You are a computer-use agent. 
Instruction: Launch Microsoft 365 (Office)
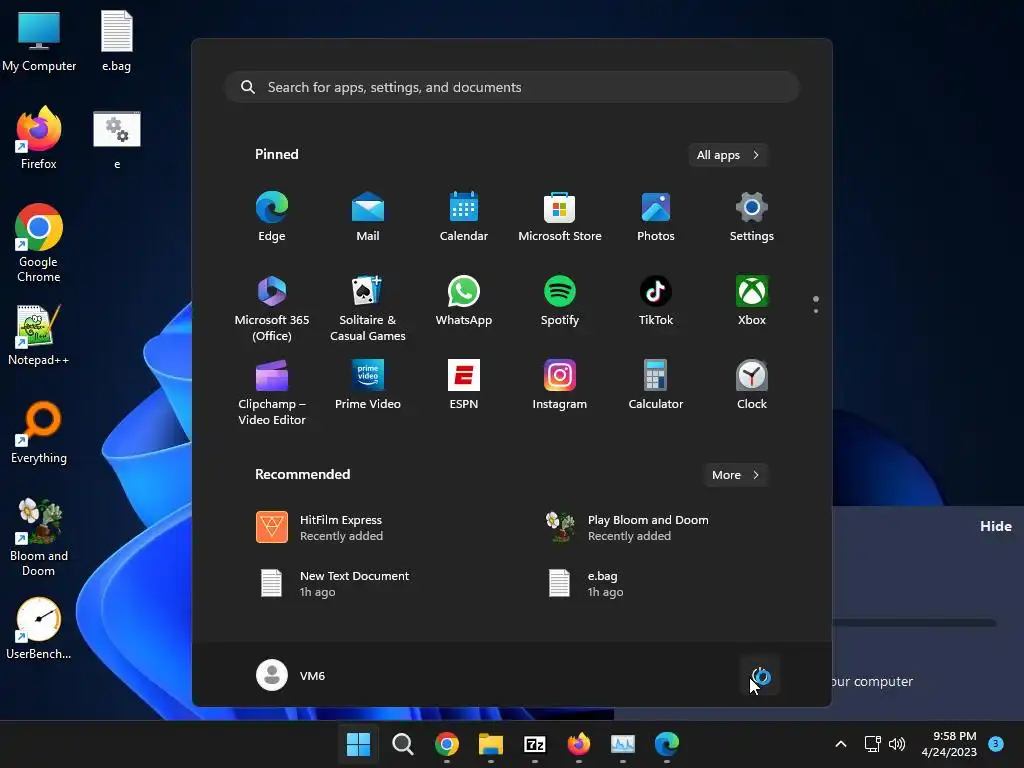[x=272, y=308]
